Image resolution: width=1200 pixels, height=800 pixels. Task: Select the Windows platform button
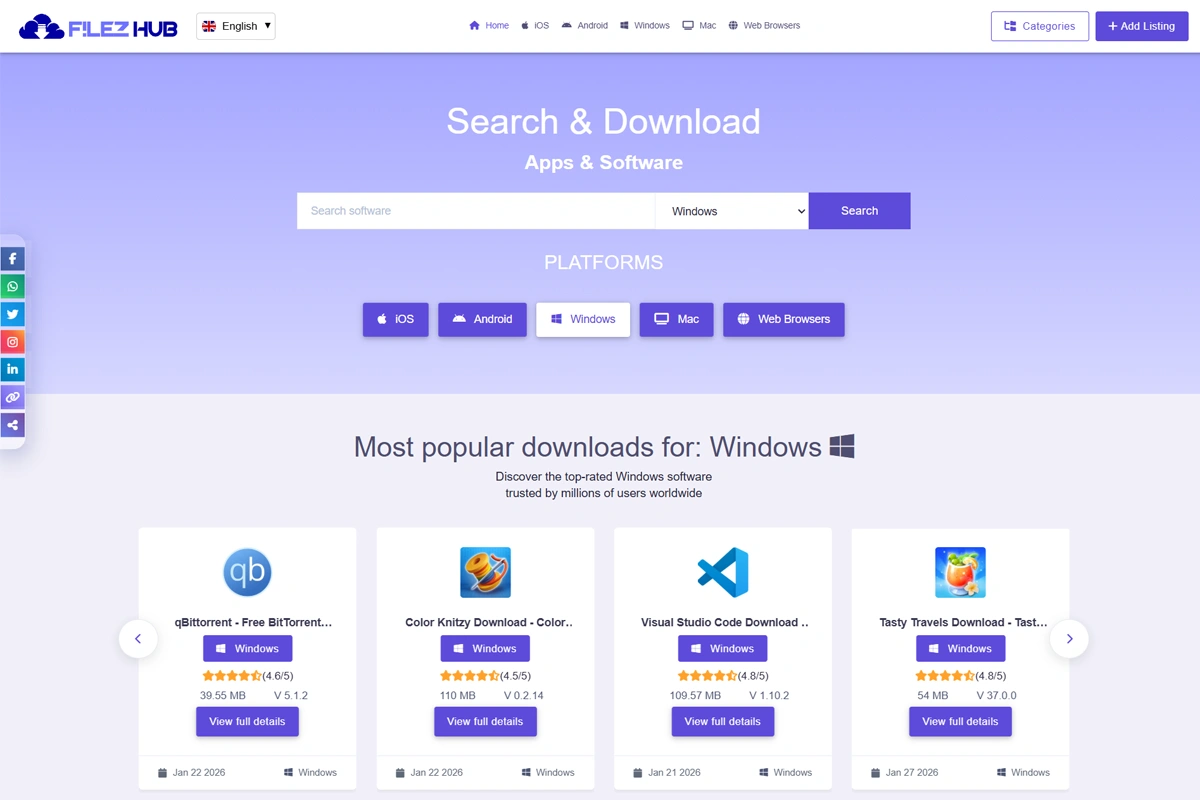tap(583, 320)
